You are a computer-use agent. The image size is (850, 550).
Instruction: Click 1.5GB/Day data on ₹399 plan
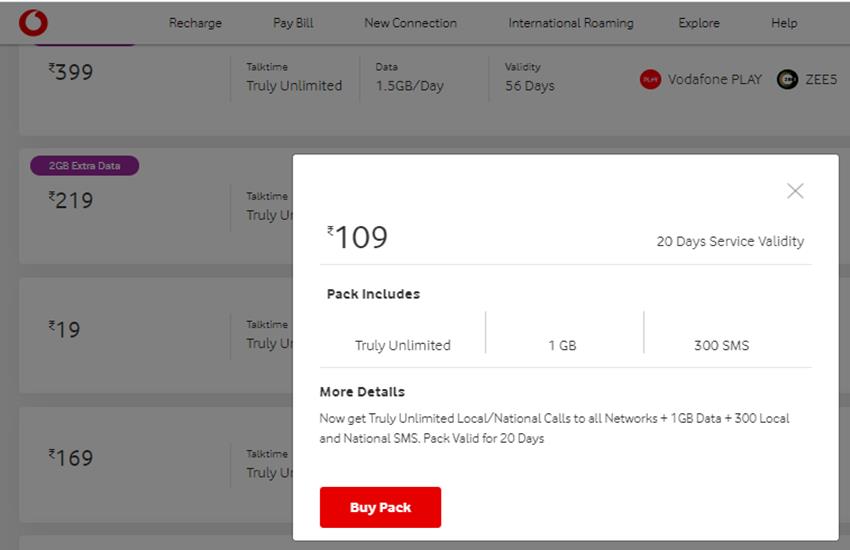pos(409,86)
